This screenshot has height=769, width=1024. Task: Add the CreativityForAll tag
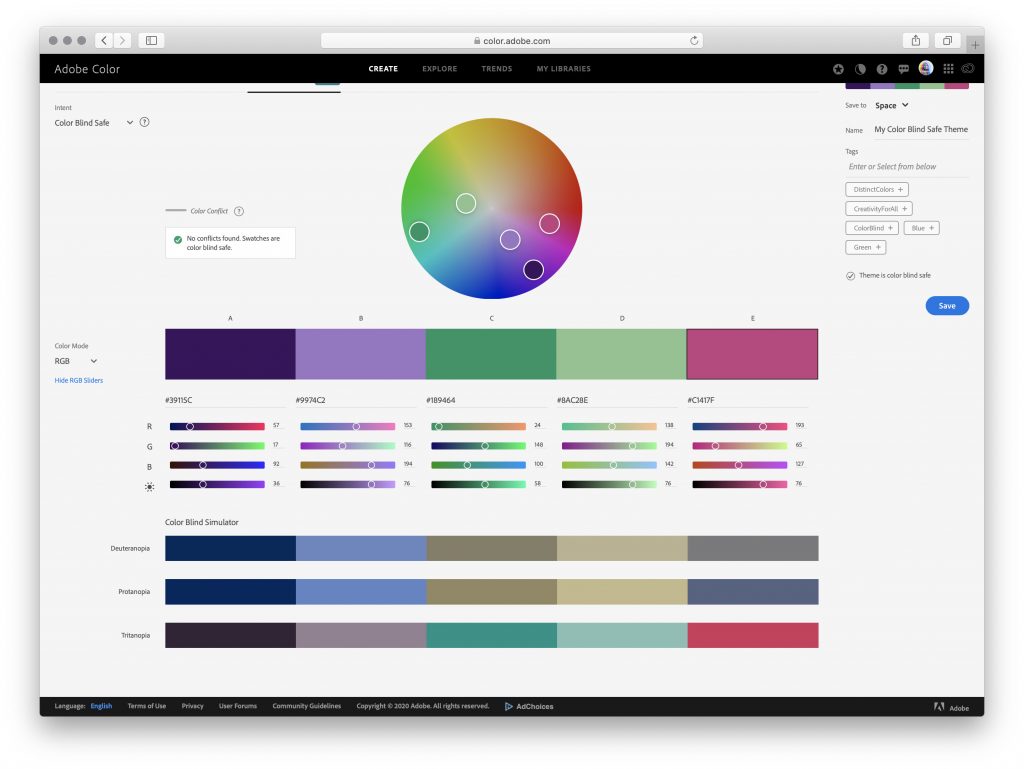879,209
